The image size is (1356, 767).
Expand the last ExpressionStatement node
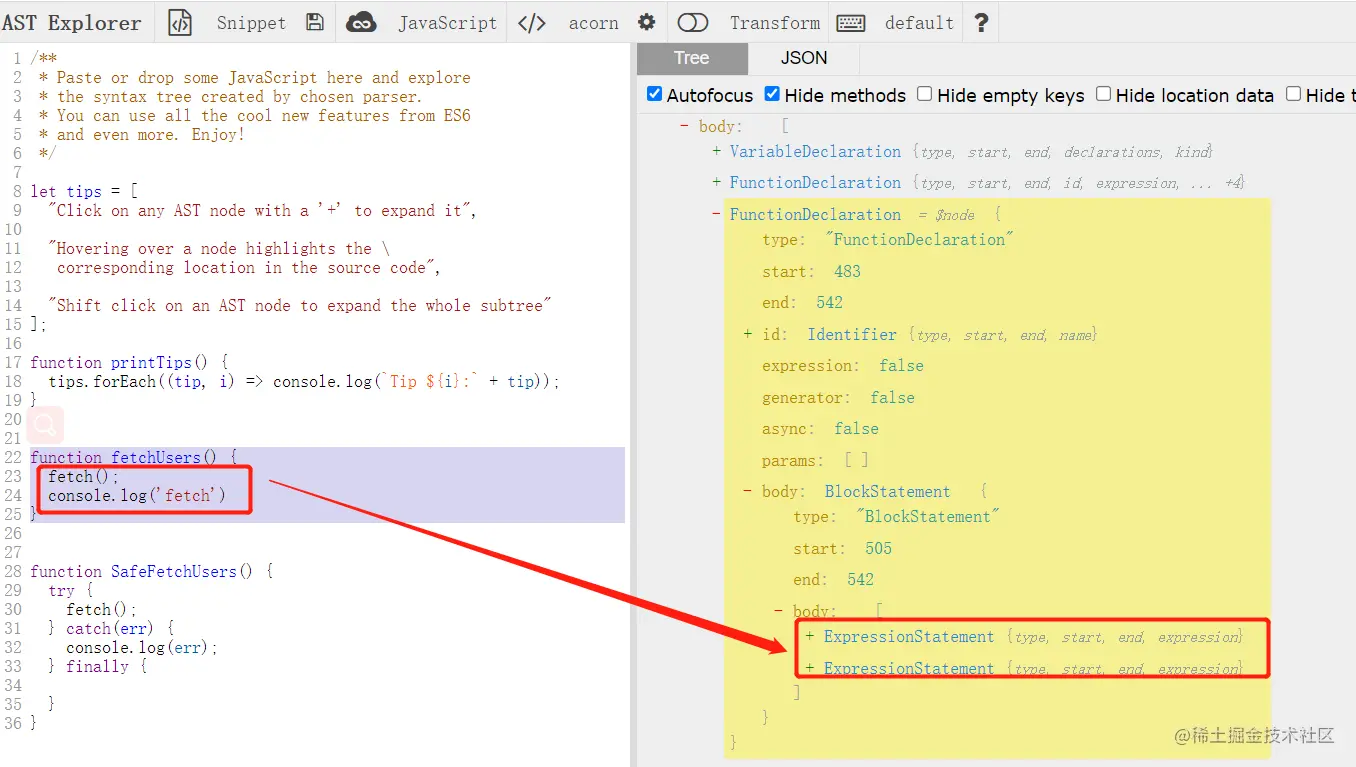tap(810, 668)
